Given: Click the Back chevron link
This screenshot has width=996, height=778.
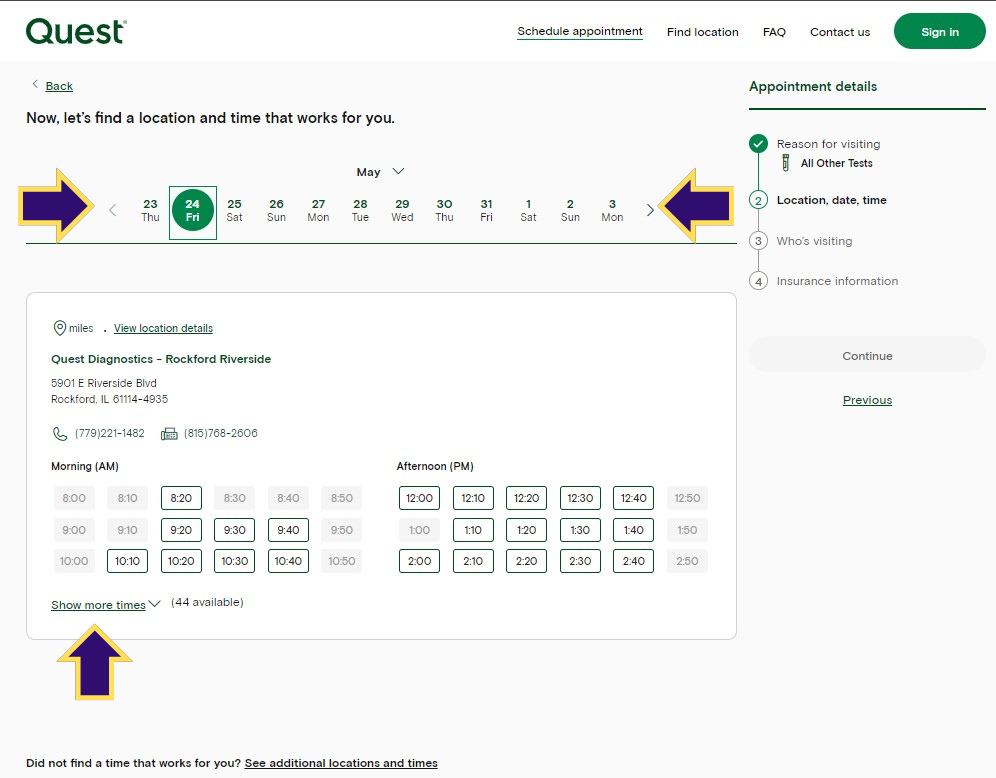Looking at the screenshot, I should (52, 86).
